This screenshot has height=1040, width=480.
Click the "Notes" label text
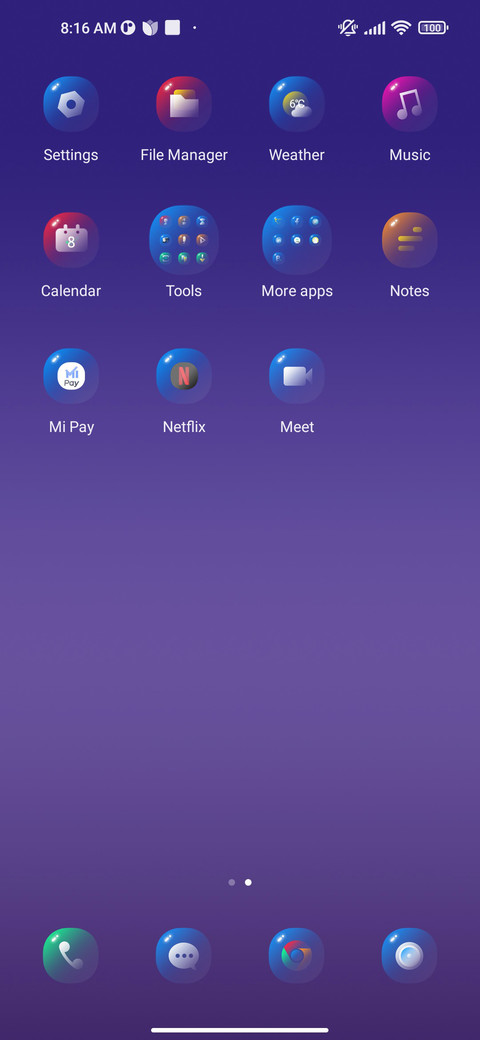pyautogui.click(x=410, y=291)
